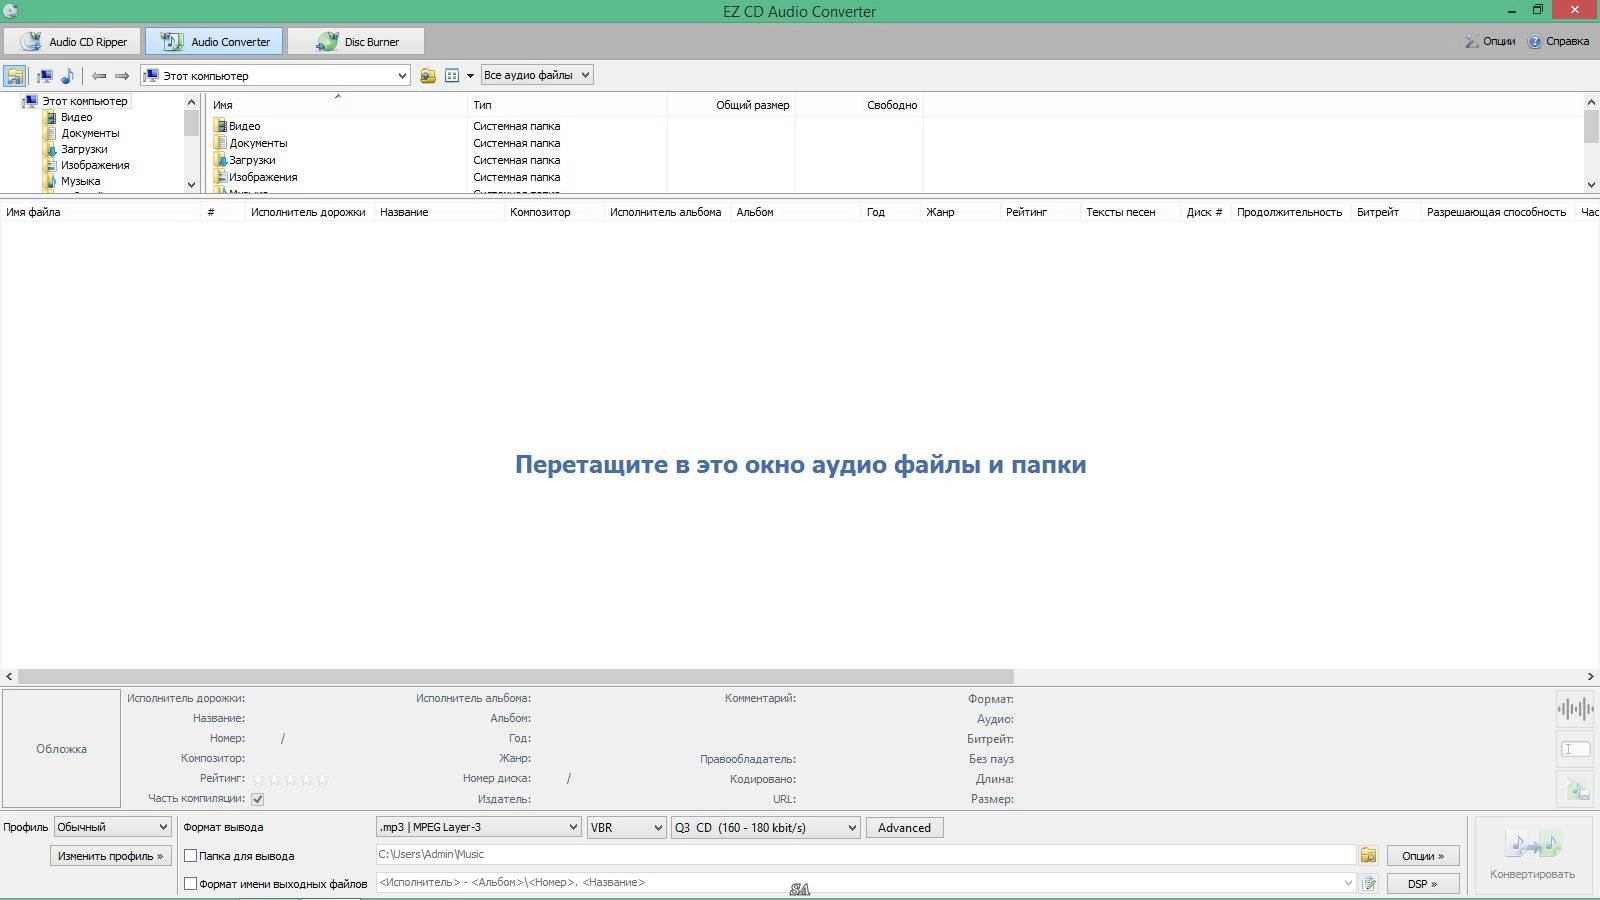Select Видео in the folder tree
The width and height of the screenshot is (1600, 900).
point(76,117)
